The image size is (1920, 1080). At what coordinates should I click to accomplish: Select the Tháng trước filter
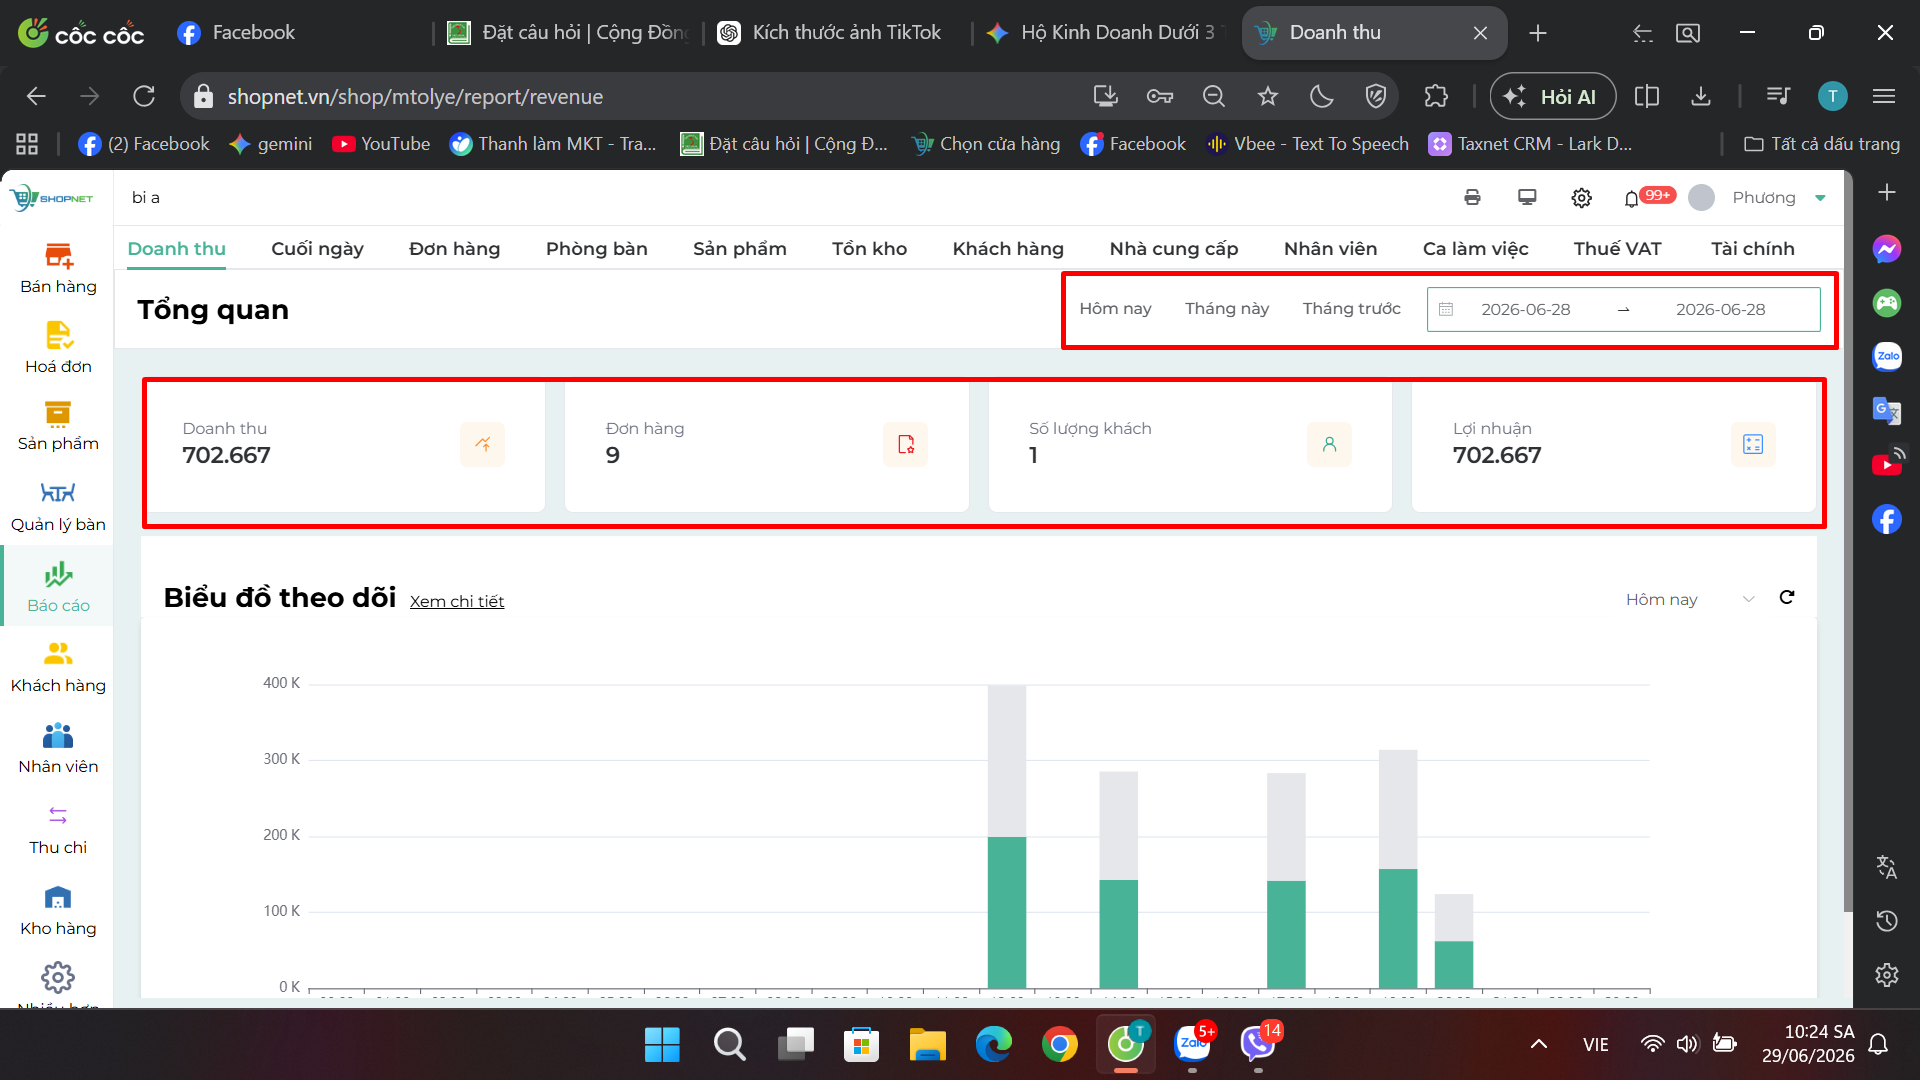pos(1351,309)
